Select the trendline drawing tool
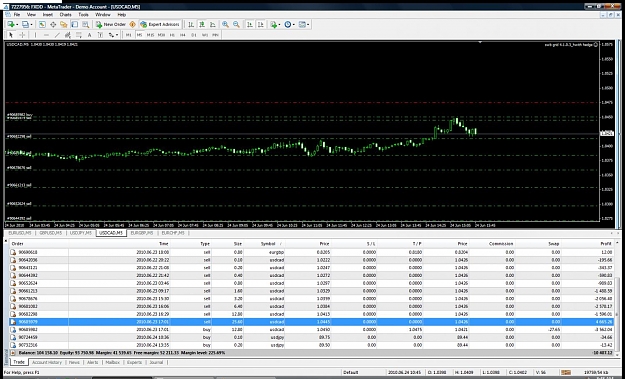The width and height of the screenshot is (625, 379). point(57,35)
